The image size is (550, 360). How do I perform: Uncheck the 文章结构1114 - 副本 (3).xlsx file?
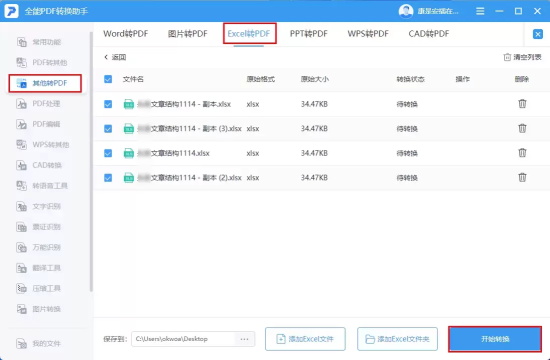click(x=108, y=129)
